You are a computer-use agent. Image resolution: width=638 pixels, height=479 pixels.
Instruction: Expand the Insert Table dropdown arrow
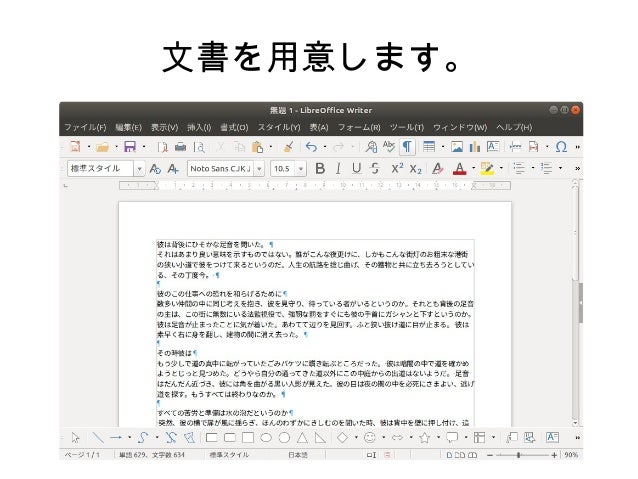coord(443,147)
